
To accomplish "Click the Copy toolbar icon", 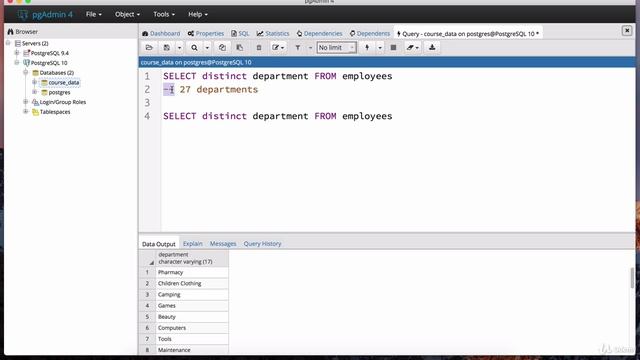I will [222, 48].
